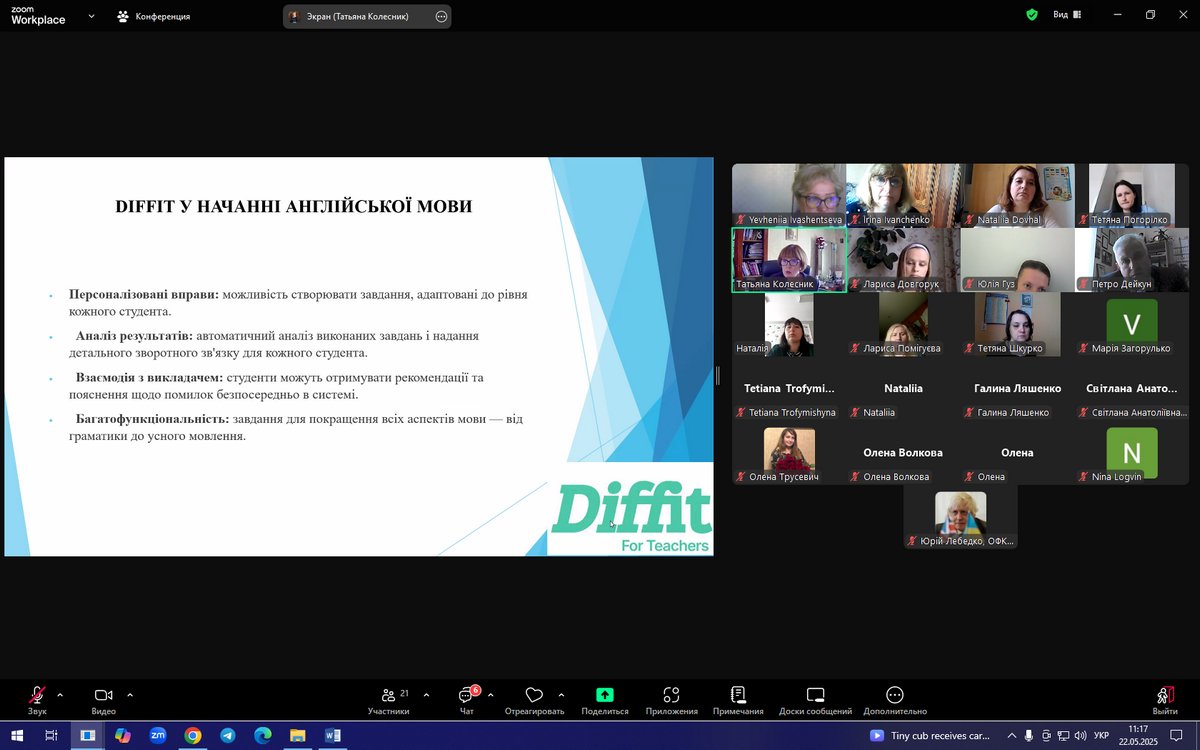Image resolution: width=1200 pixels, height=750 pixels.
Task: Expand audio options arrow beside Звук
Action: (x=60, y=695)
